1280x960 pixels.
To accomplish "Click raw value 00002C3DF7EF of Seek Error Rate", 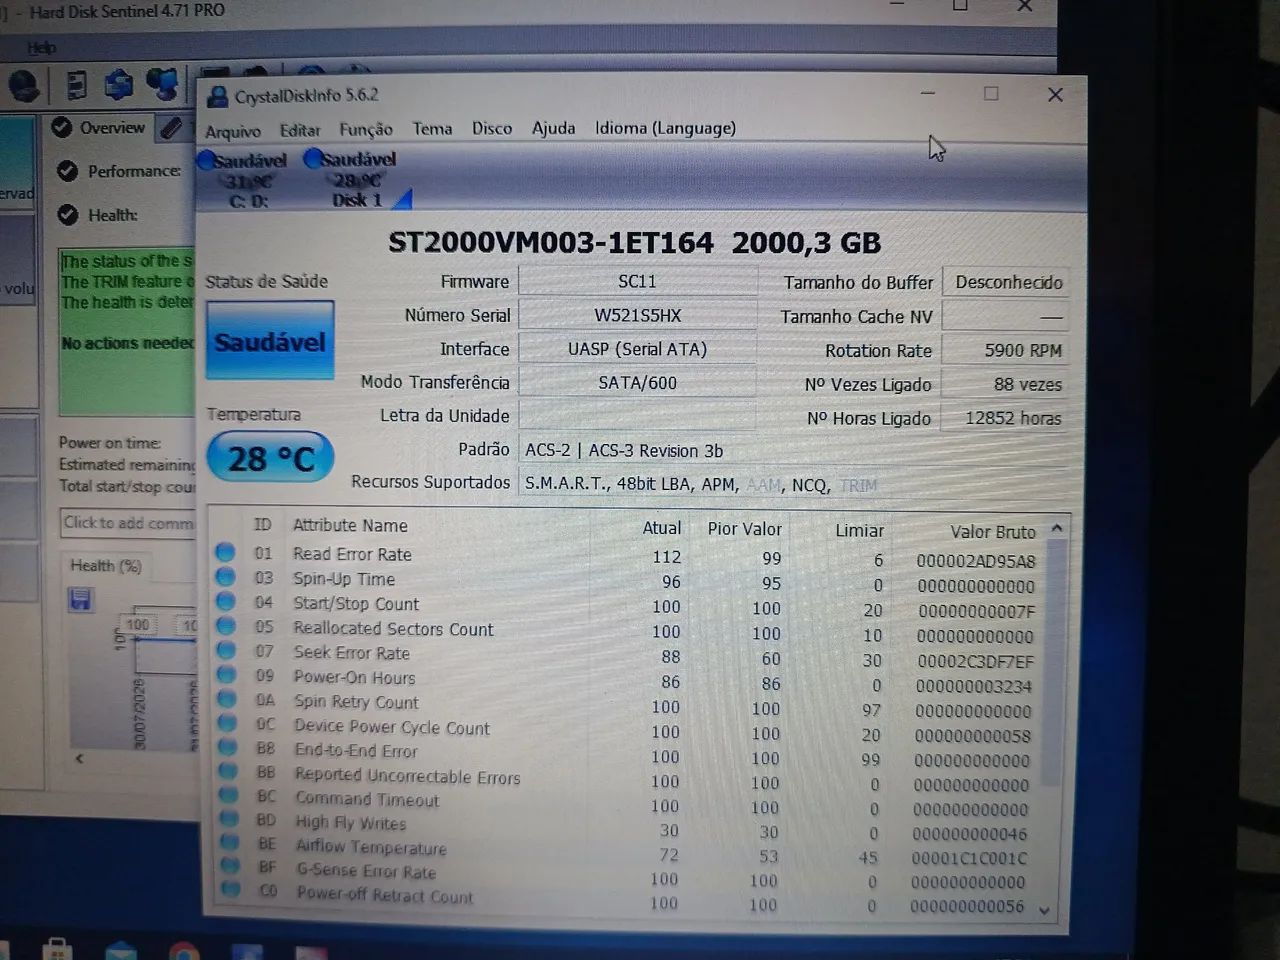I will coord(976,661).
